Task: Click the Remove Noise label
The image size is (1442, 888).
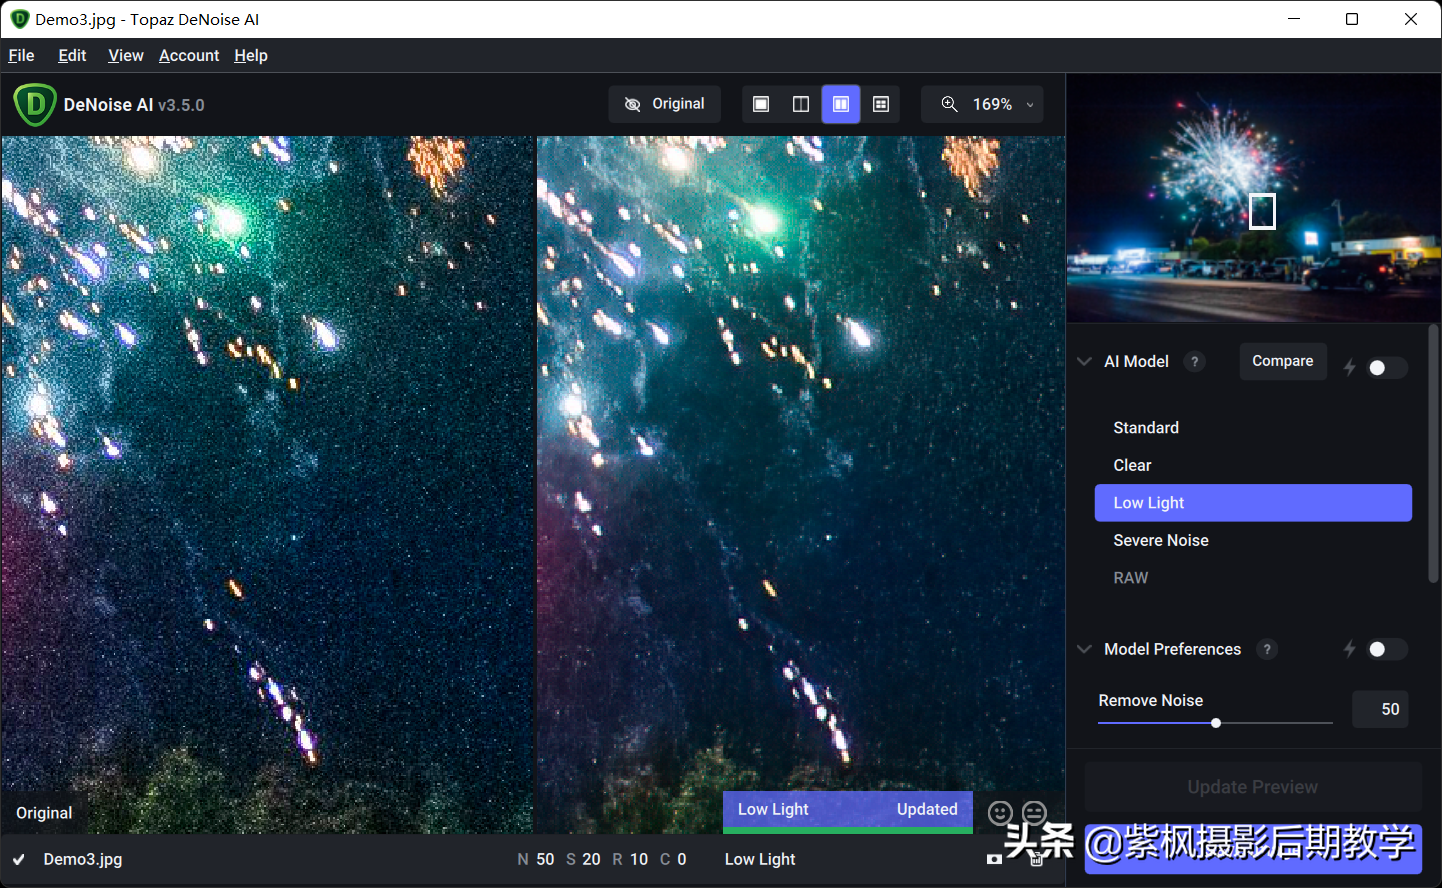Action: coord(1151,700)
